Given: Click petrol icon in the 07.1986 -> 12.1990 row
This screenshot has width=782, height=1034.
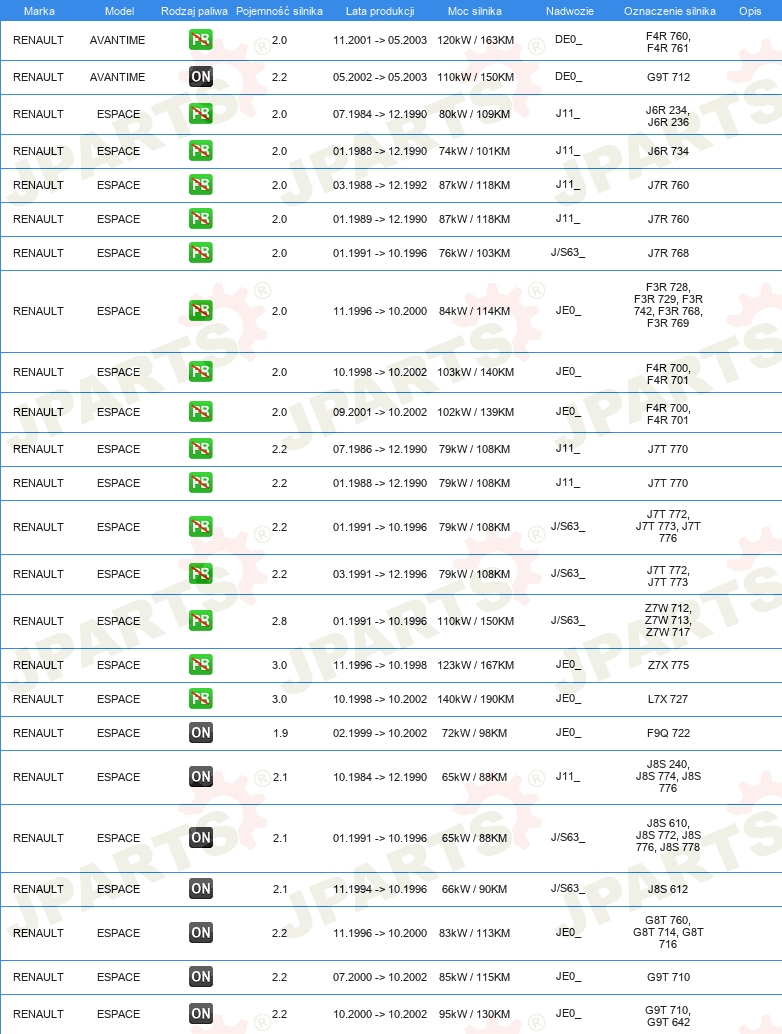Looking at the screenshot, I should coord(200,449).
